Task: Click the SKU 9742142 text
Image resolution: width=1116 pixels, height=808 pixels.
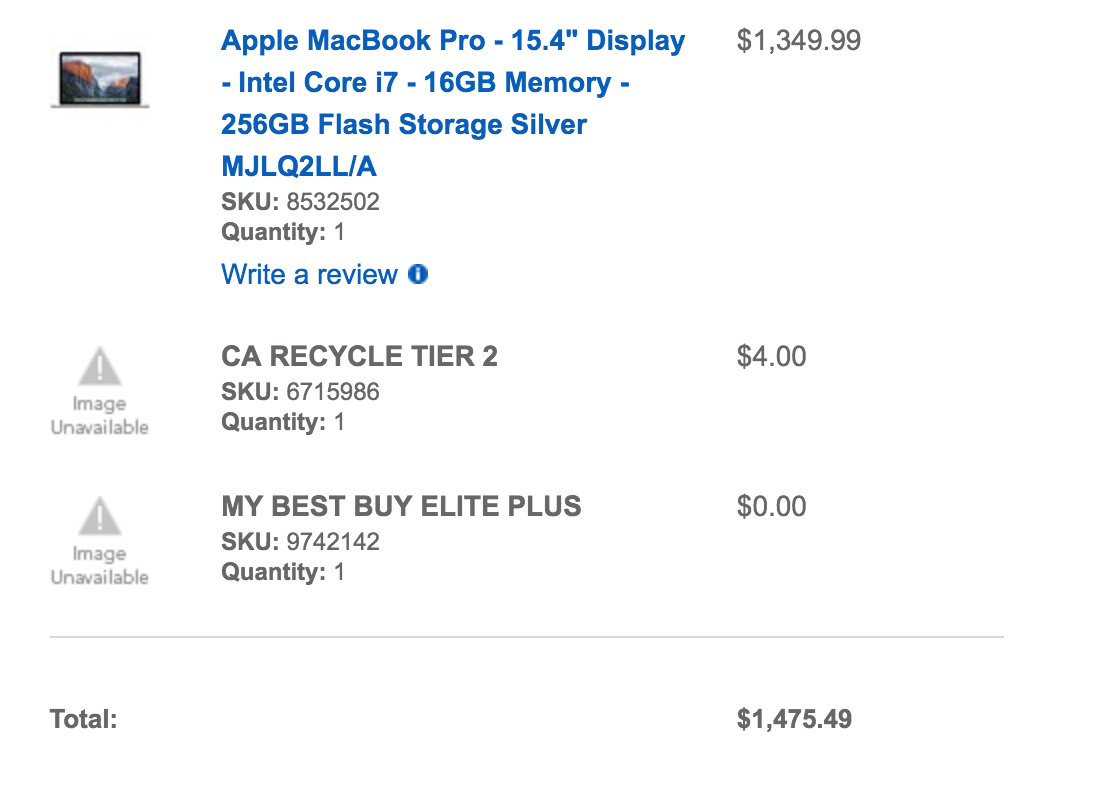Action: coord(300,542)
